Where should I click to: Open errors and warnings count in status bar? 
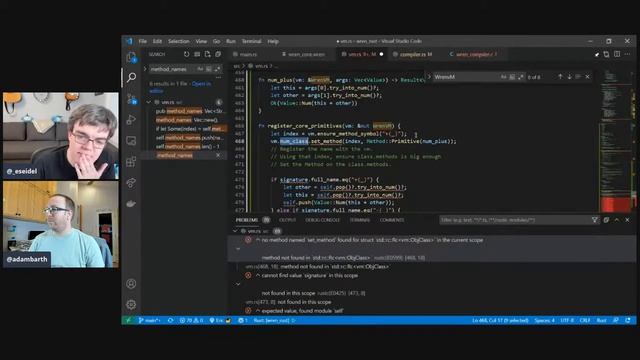[191, 320]
